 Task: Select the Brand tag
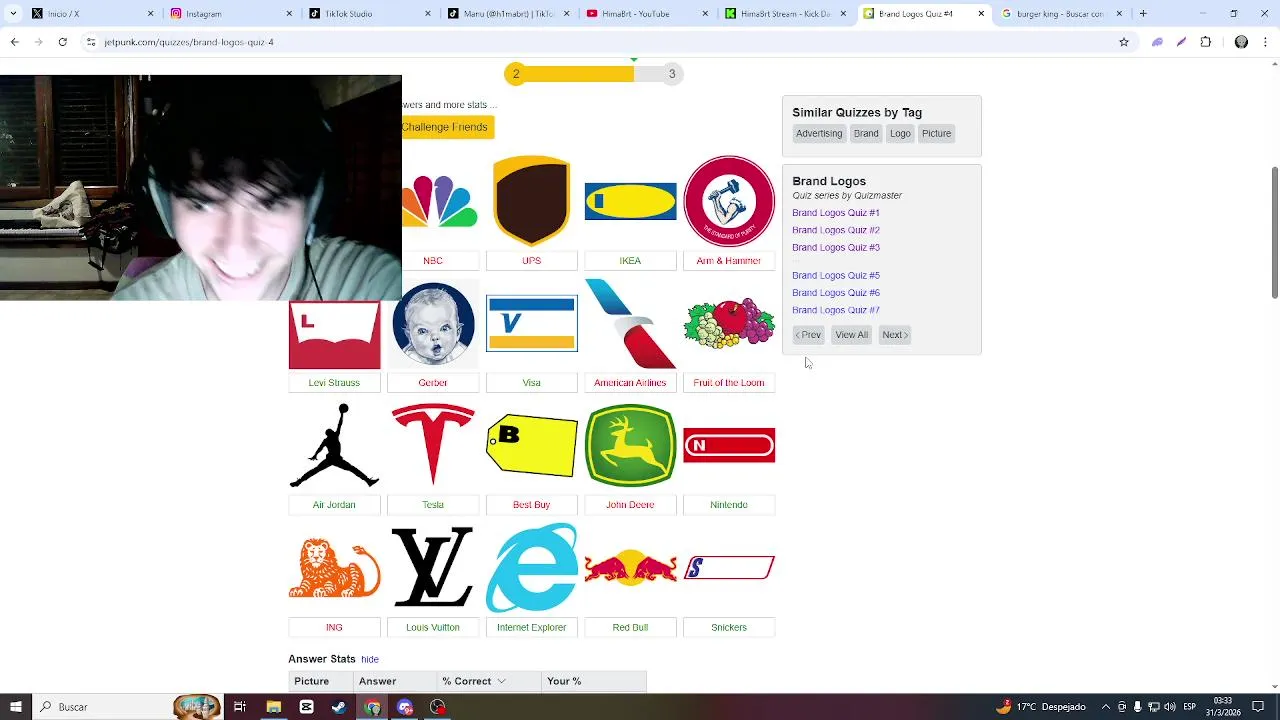(x=866, y=133)
